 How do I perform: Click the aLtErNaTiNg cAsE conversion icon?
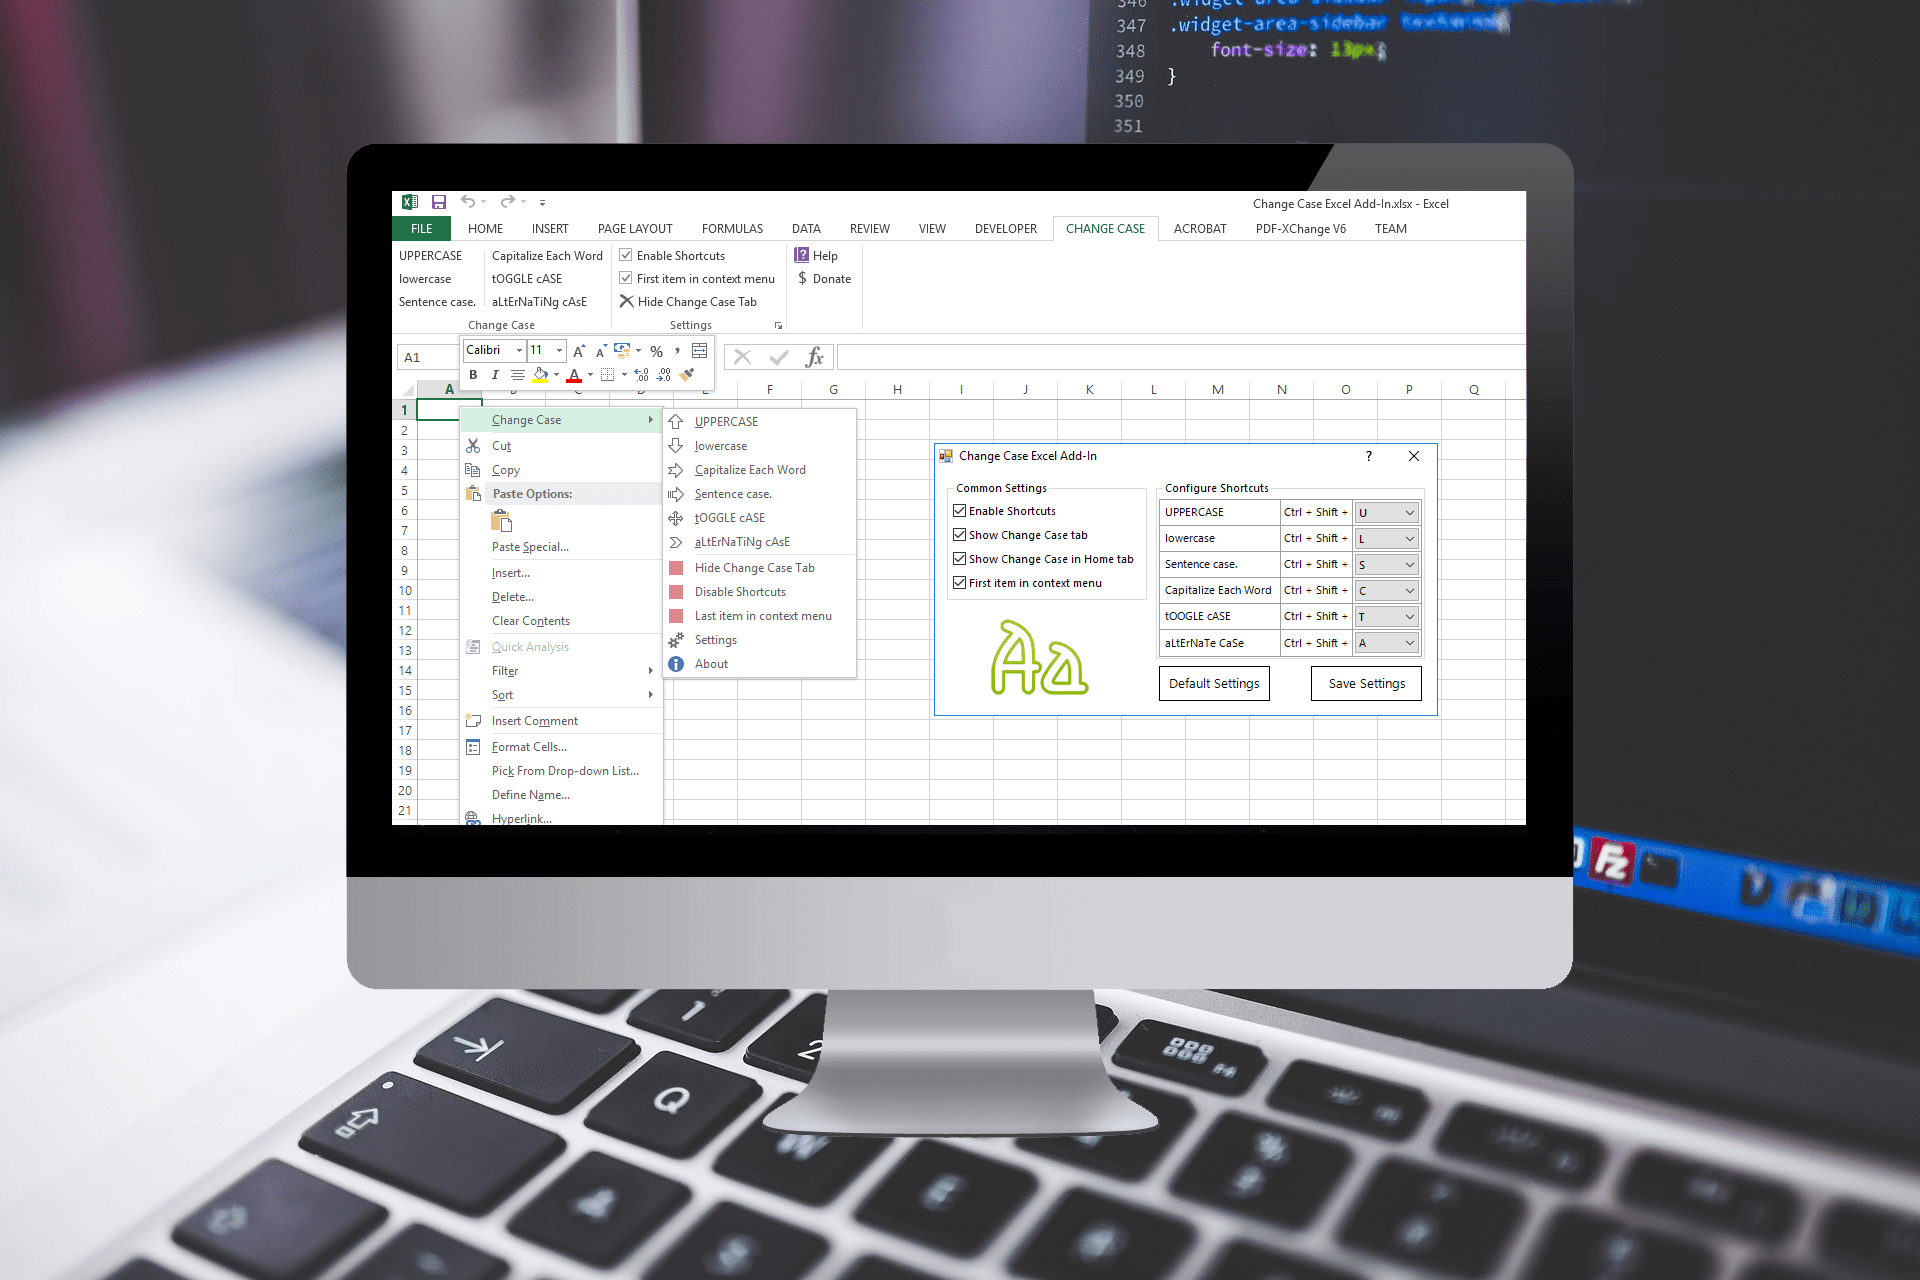(676, 541)
